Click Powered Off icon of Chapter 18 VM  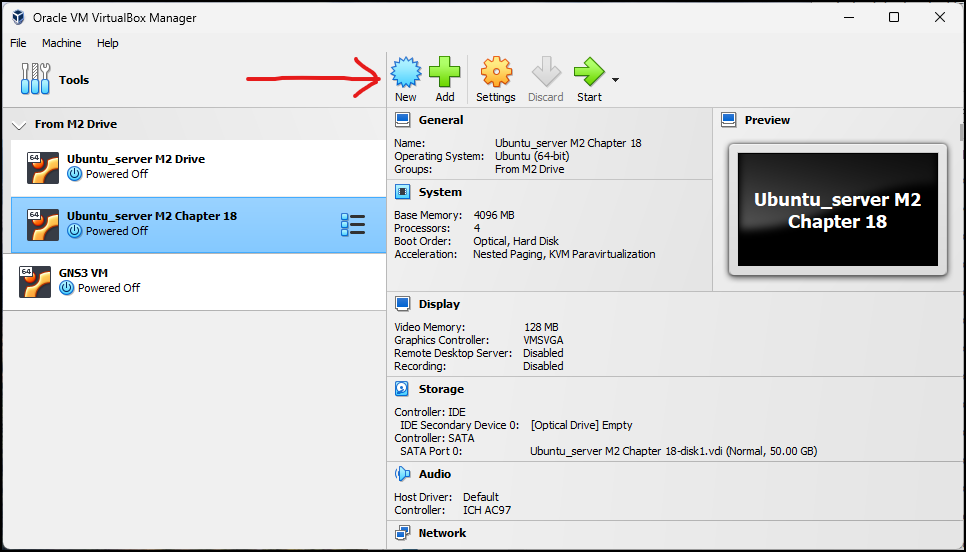pos(75,231)
